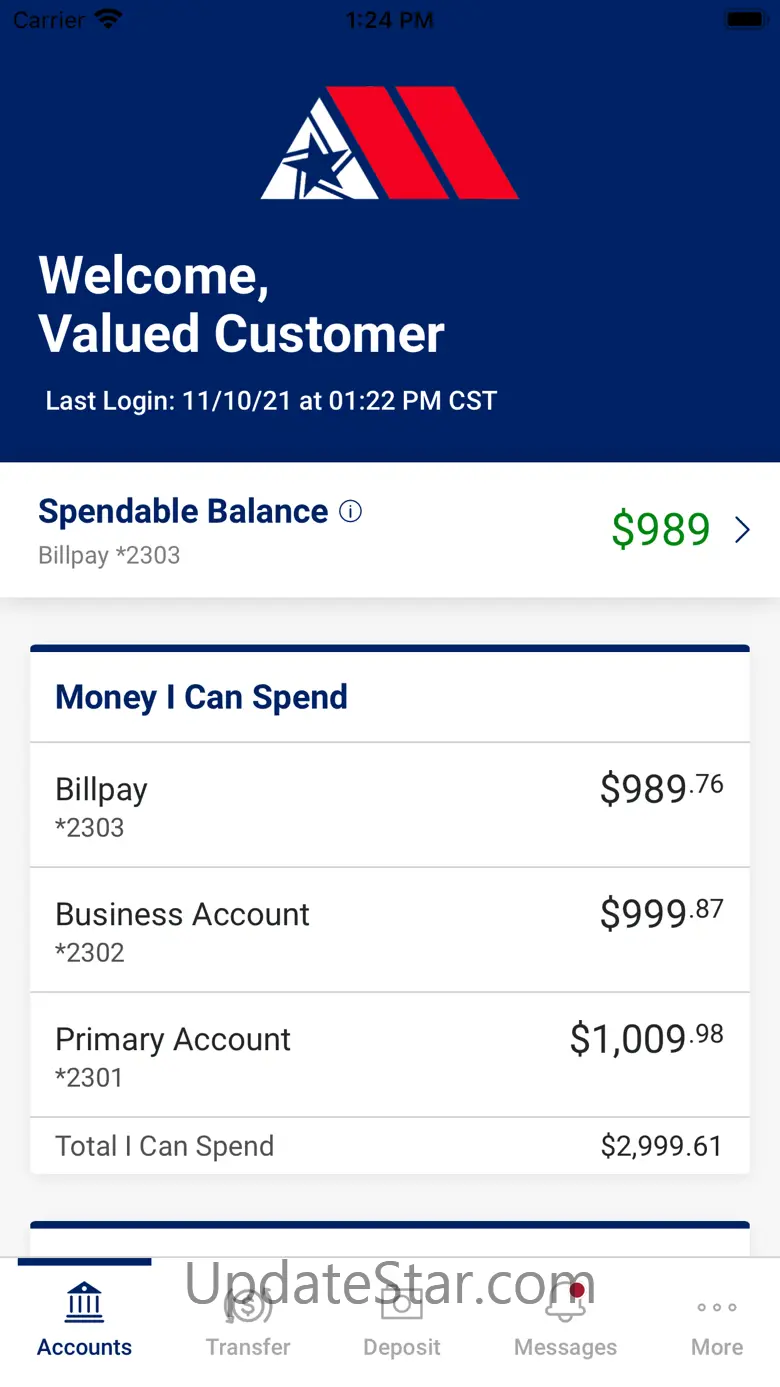The width and height of the screenshot is (780, 1387).
Task: Open the Deposit camera icon
Action: (402, 1303)
